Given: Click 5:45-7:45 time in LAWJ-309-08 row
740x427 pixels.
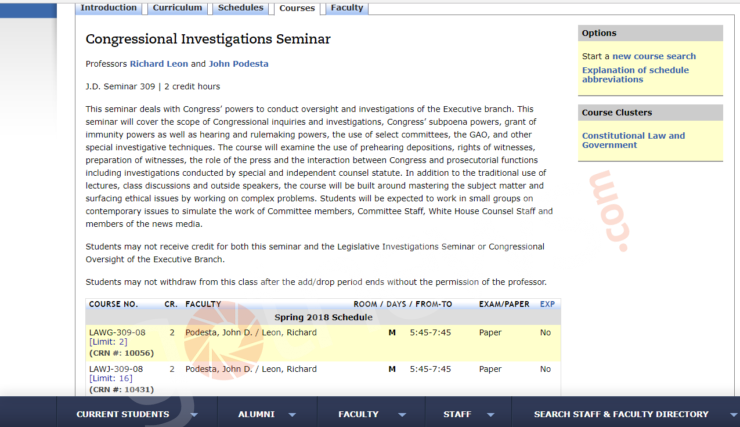Looking at the screenshot, I should tap(430, 369).
